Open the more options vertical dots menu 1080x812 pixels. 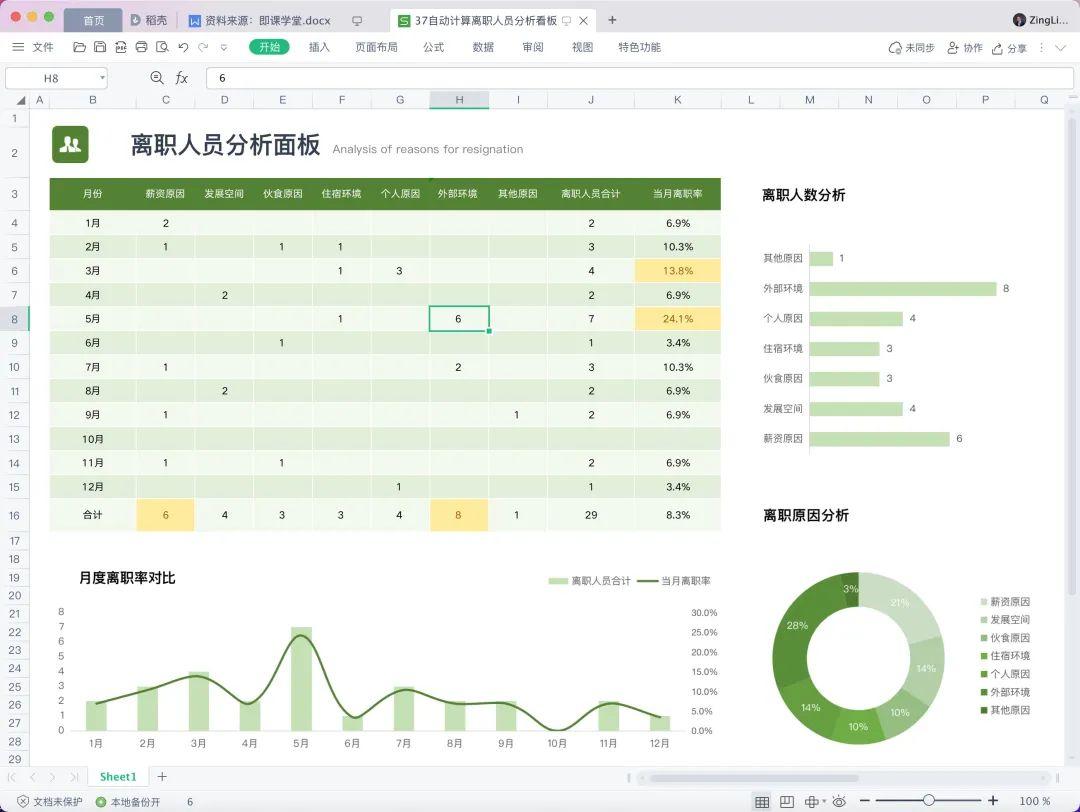click(1041, 48)
